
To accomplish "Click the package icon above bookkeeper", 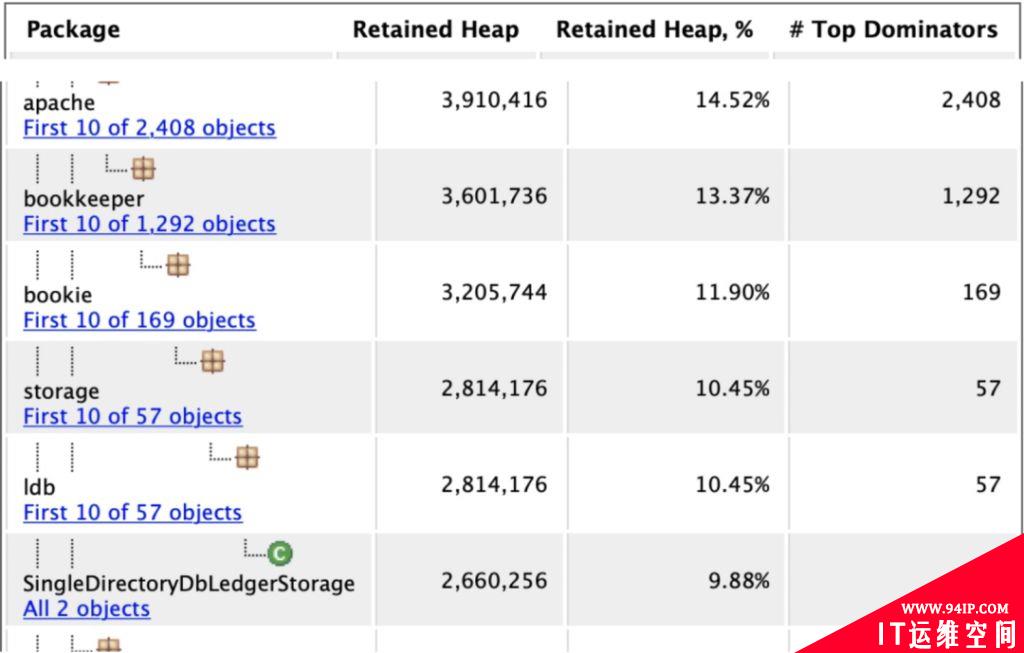I will coord(143,169).
